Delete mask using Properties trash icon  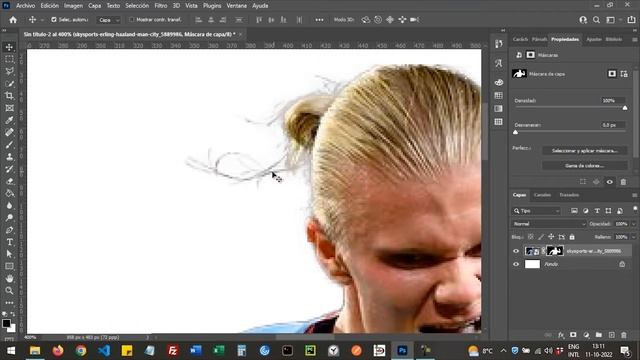click(623, 182)
